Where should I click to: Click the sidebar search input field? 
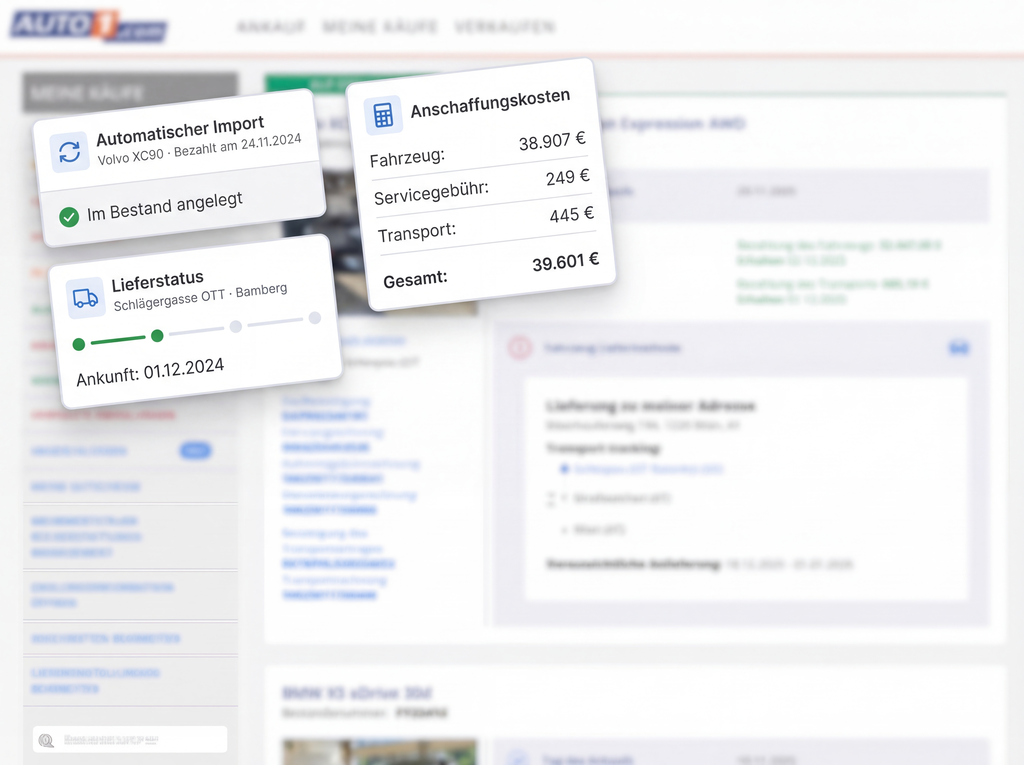click(x=140, y=740)
